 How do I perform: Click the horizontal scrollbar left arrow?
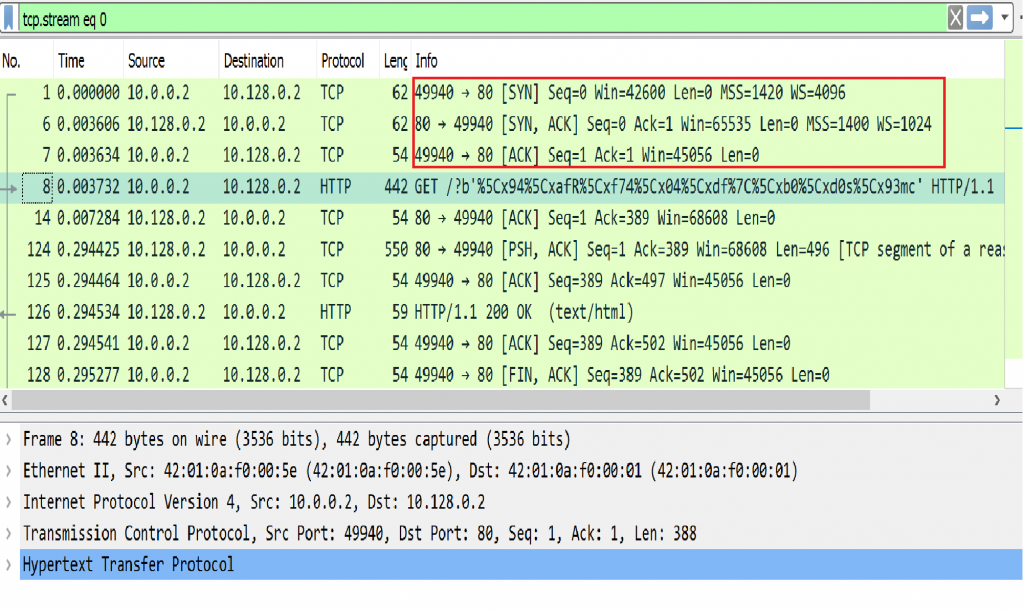point(5,400)
